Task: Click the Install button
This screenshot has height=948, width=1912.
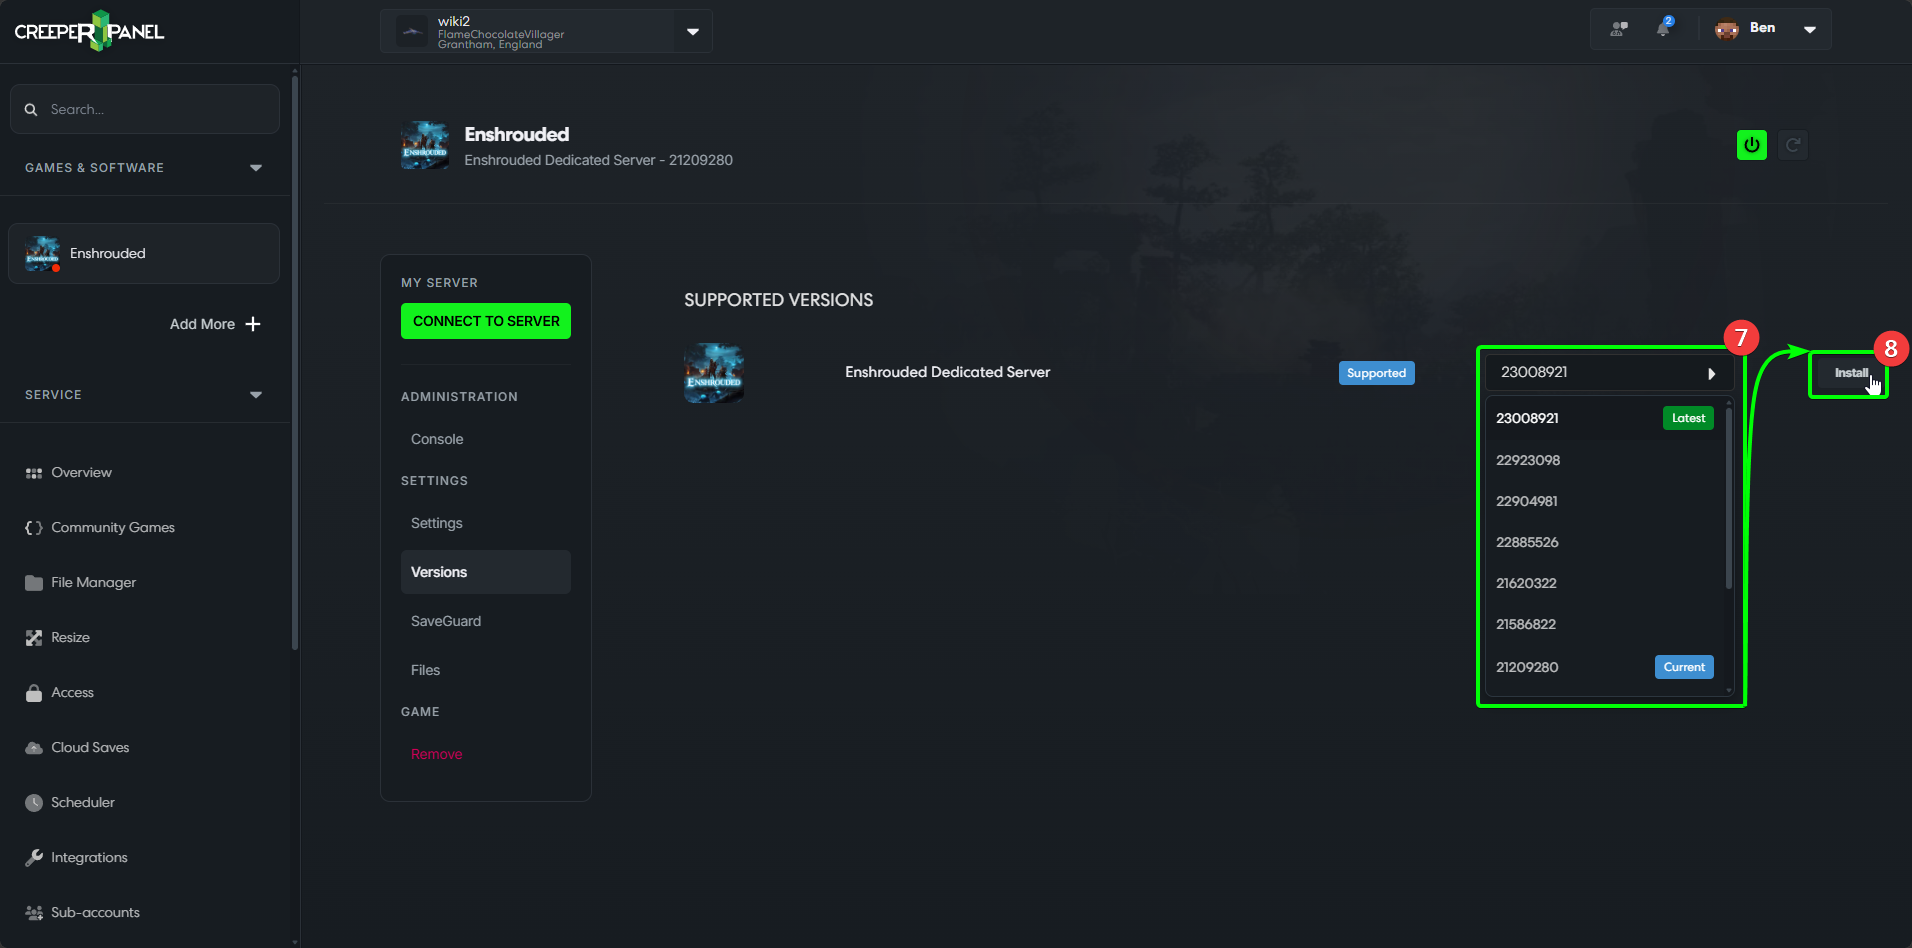Action: click(1850, 373)
